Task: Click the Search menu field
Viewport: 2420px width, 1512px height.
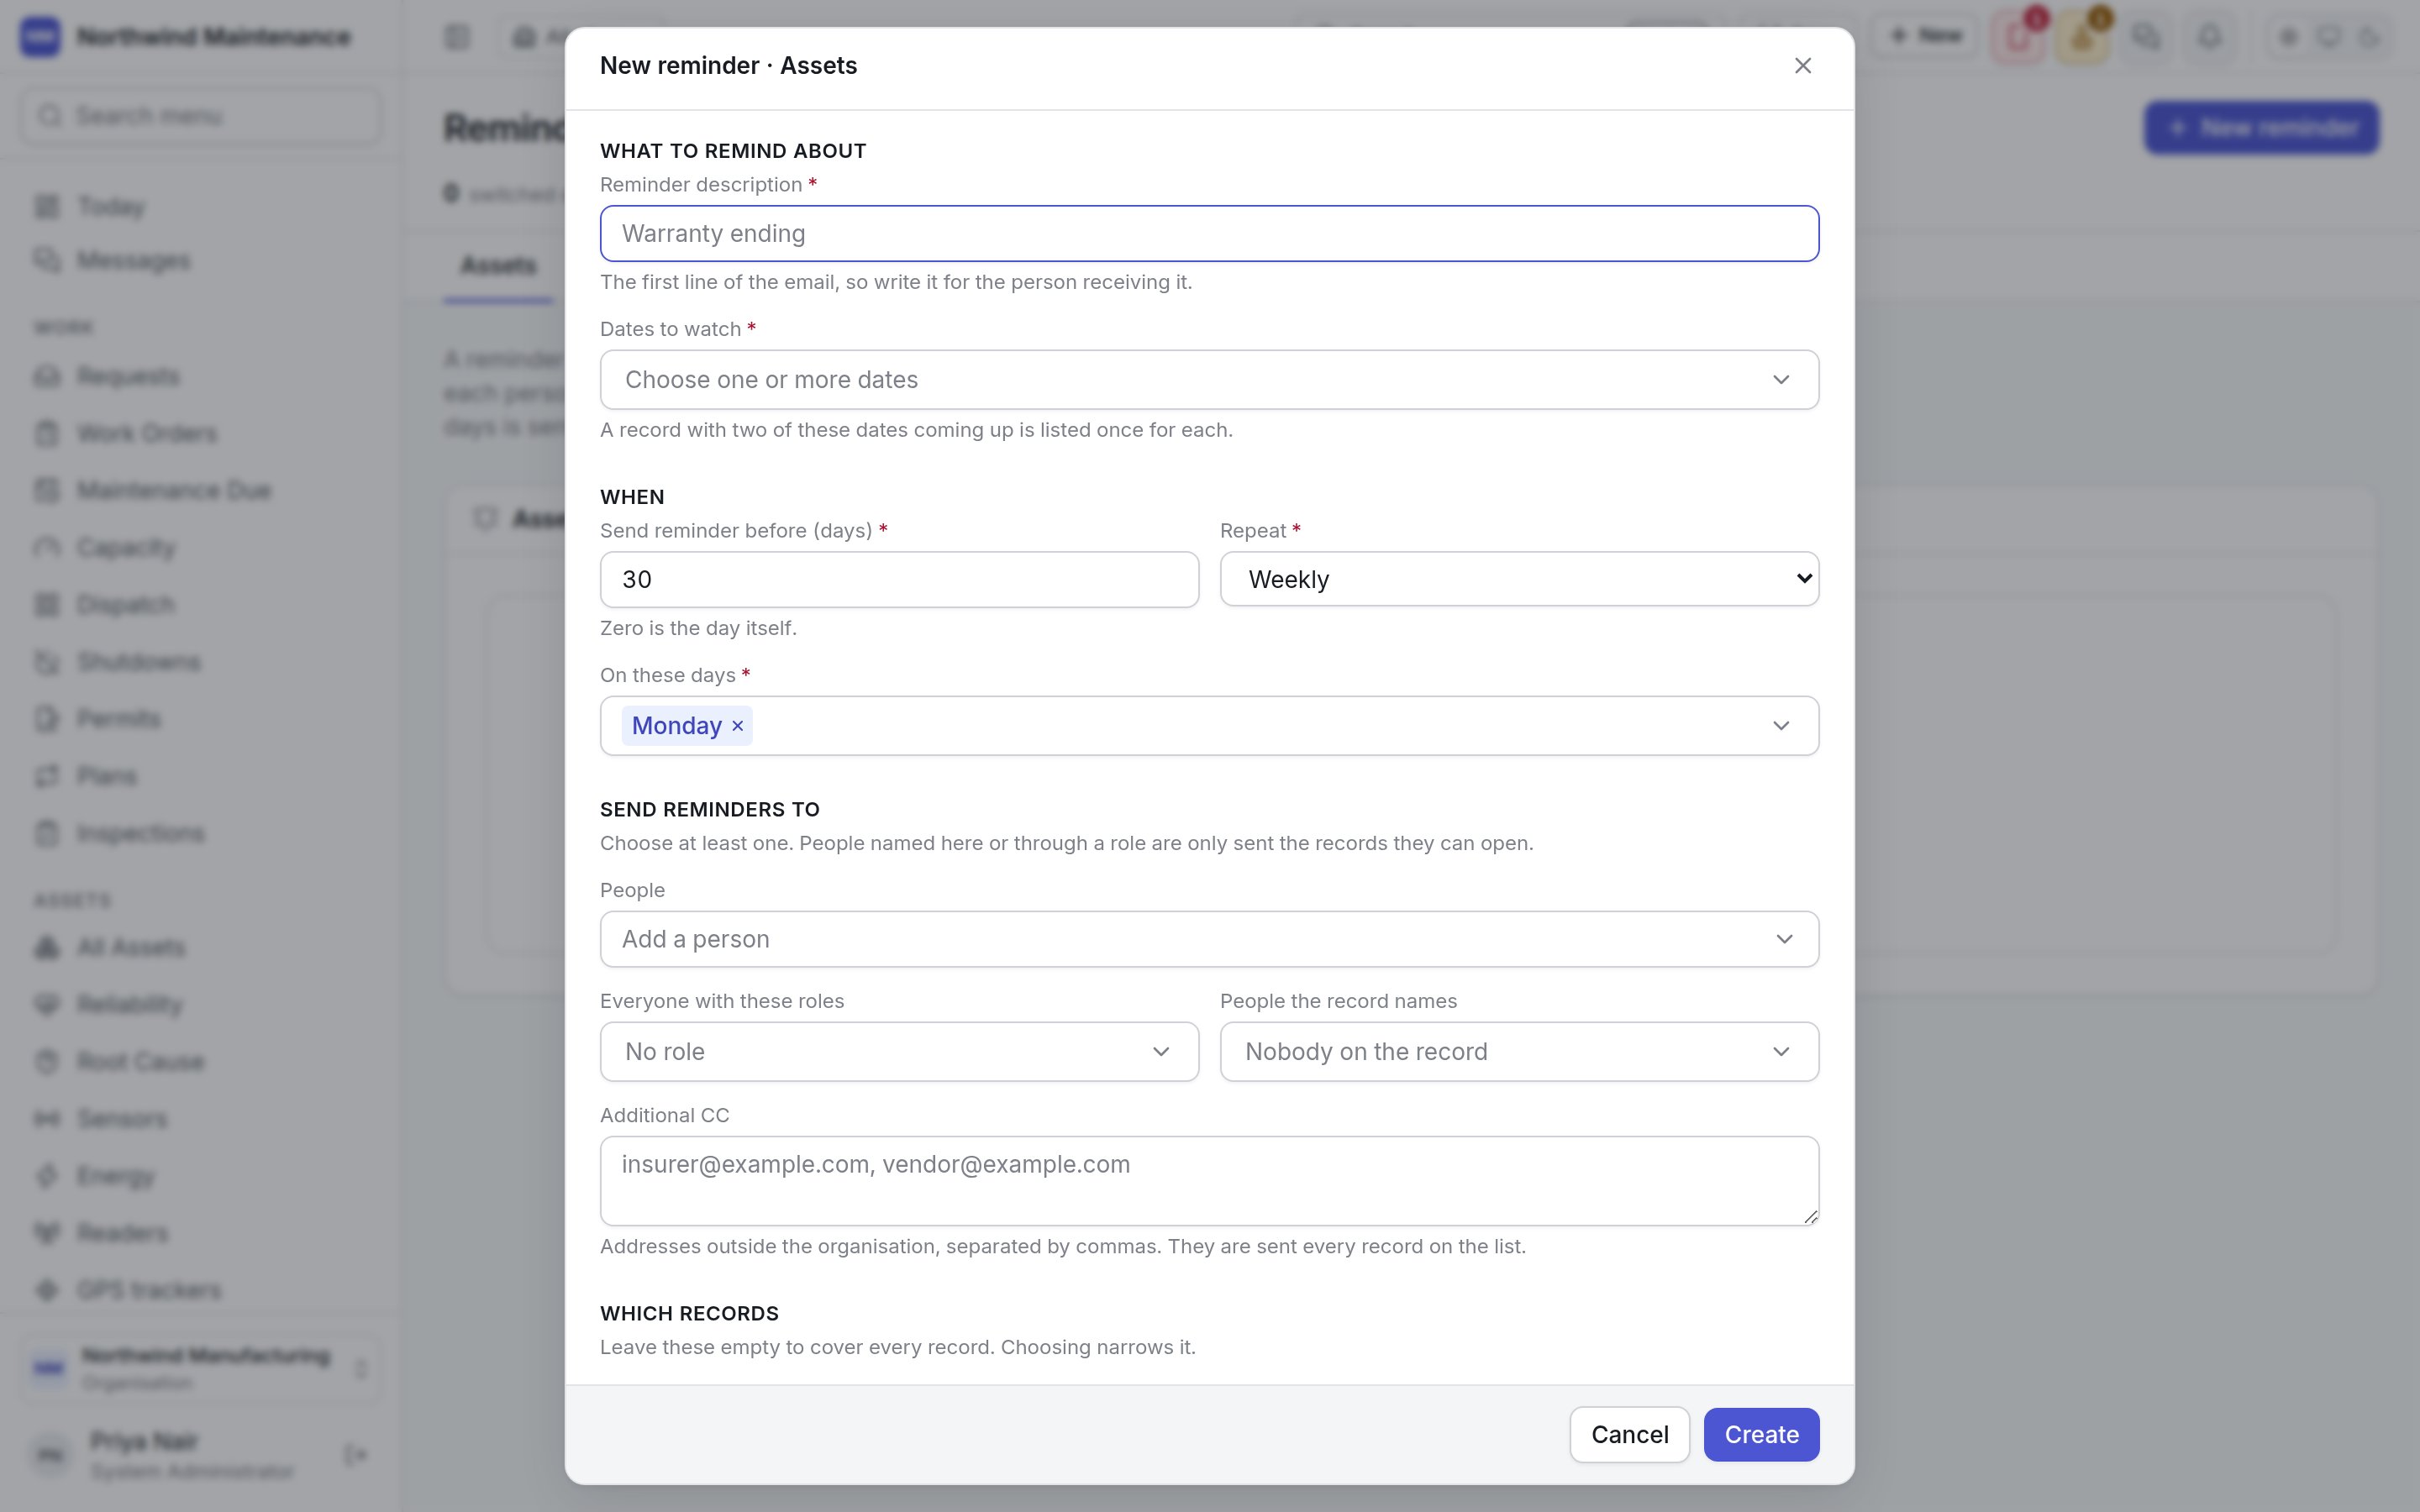Action: tap(200, 116)
